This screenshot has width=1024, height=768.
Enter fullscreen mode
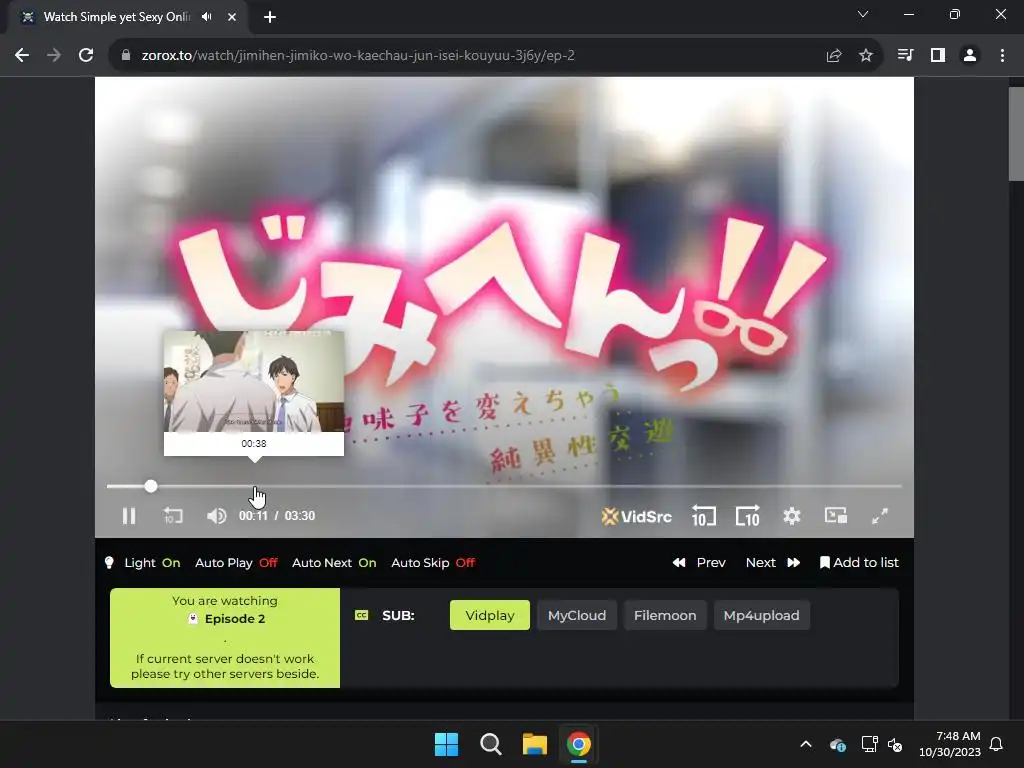click(x=880, y=516)
